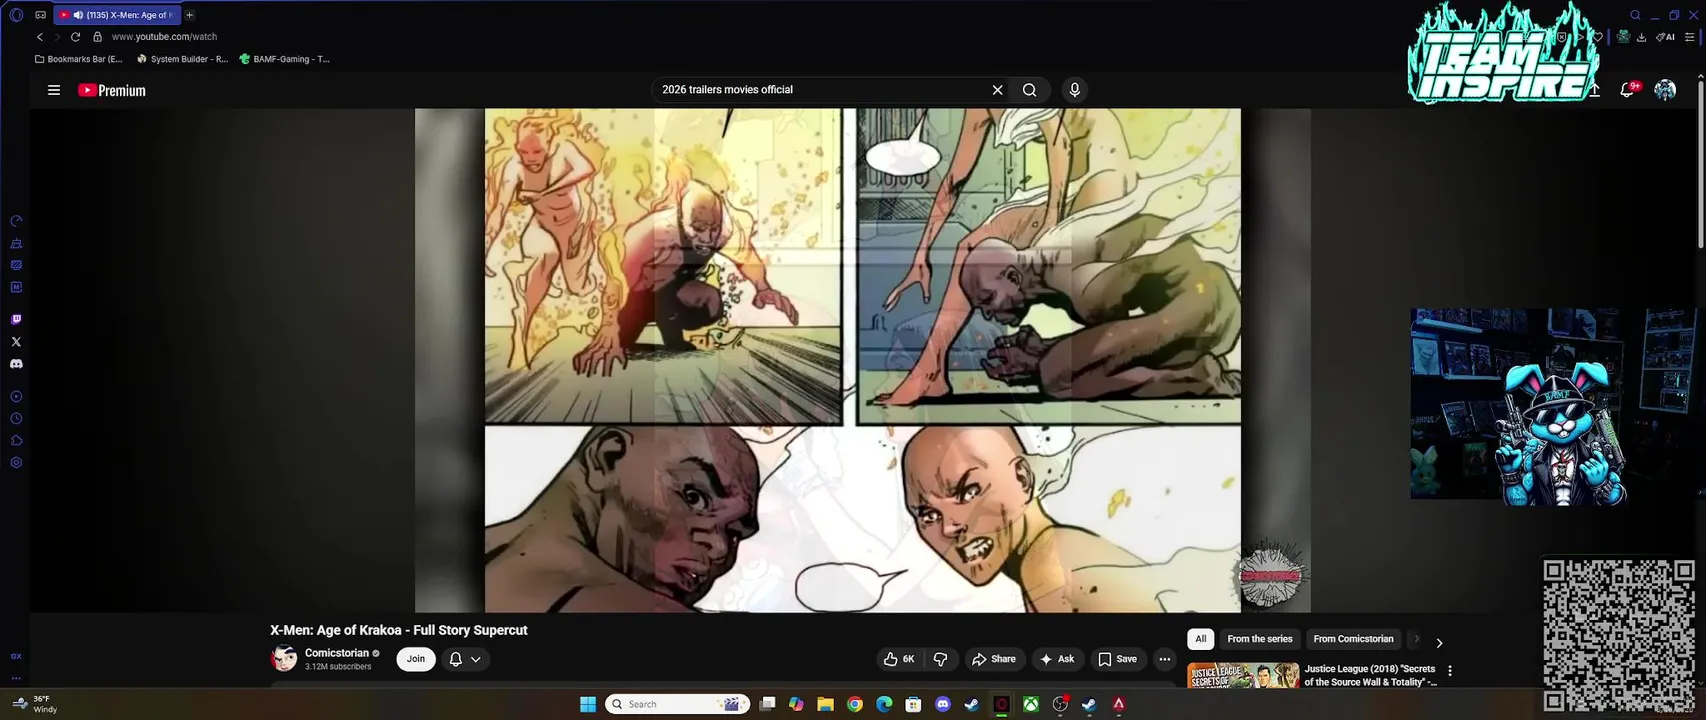Open the GX Control sidebar panel
The image size is (1706, 720).
16,221
